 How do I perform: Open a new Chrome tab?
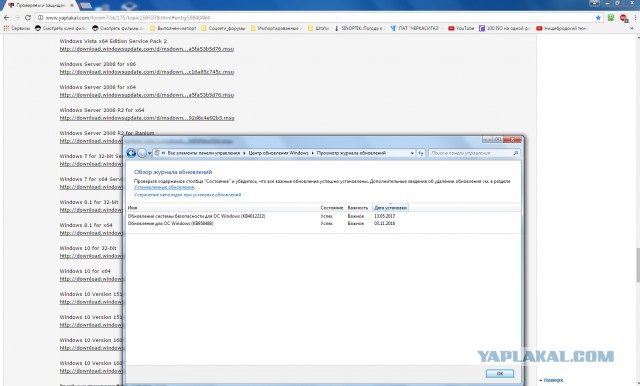tap(86, 5)
